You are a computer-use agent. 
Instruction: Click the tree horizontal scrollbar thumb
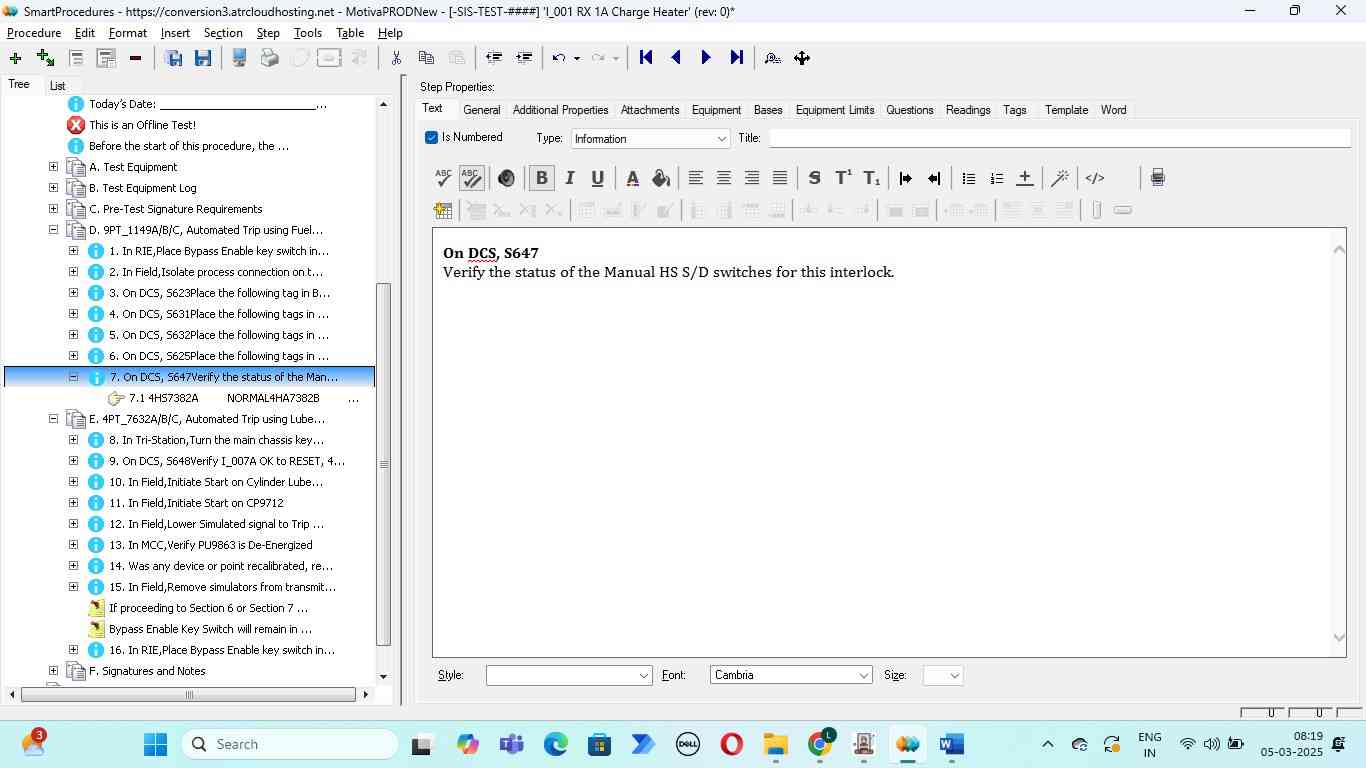click(189, 694)
